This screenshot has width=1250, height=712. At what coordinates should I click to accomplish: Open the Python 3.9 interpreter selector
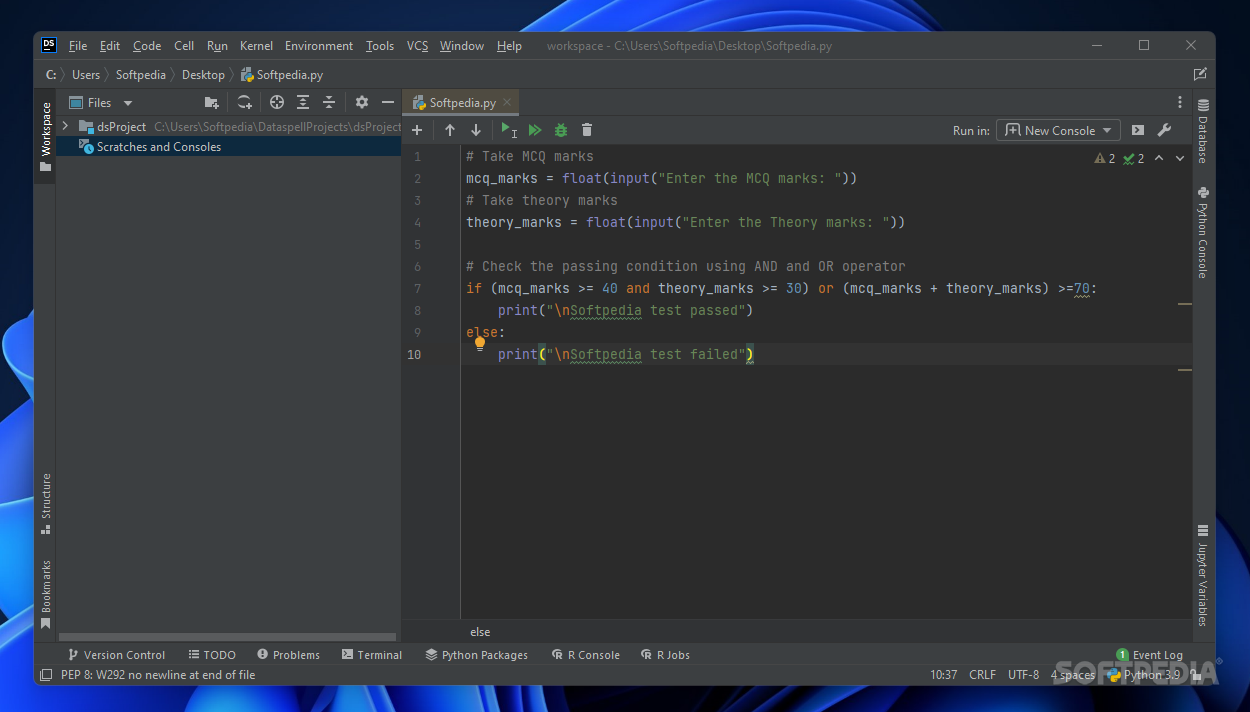point(1143,675)
